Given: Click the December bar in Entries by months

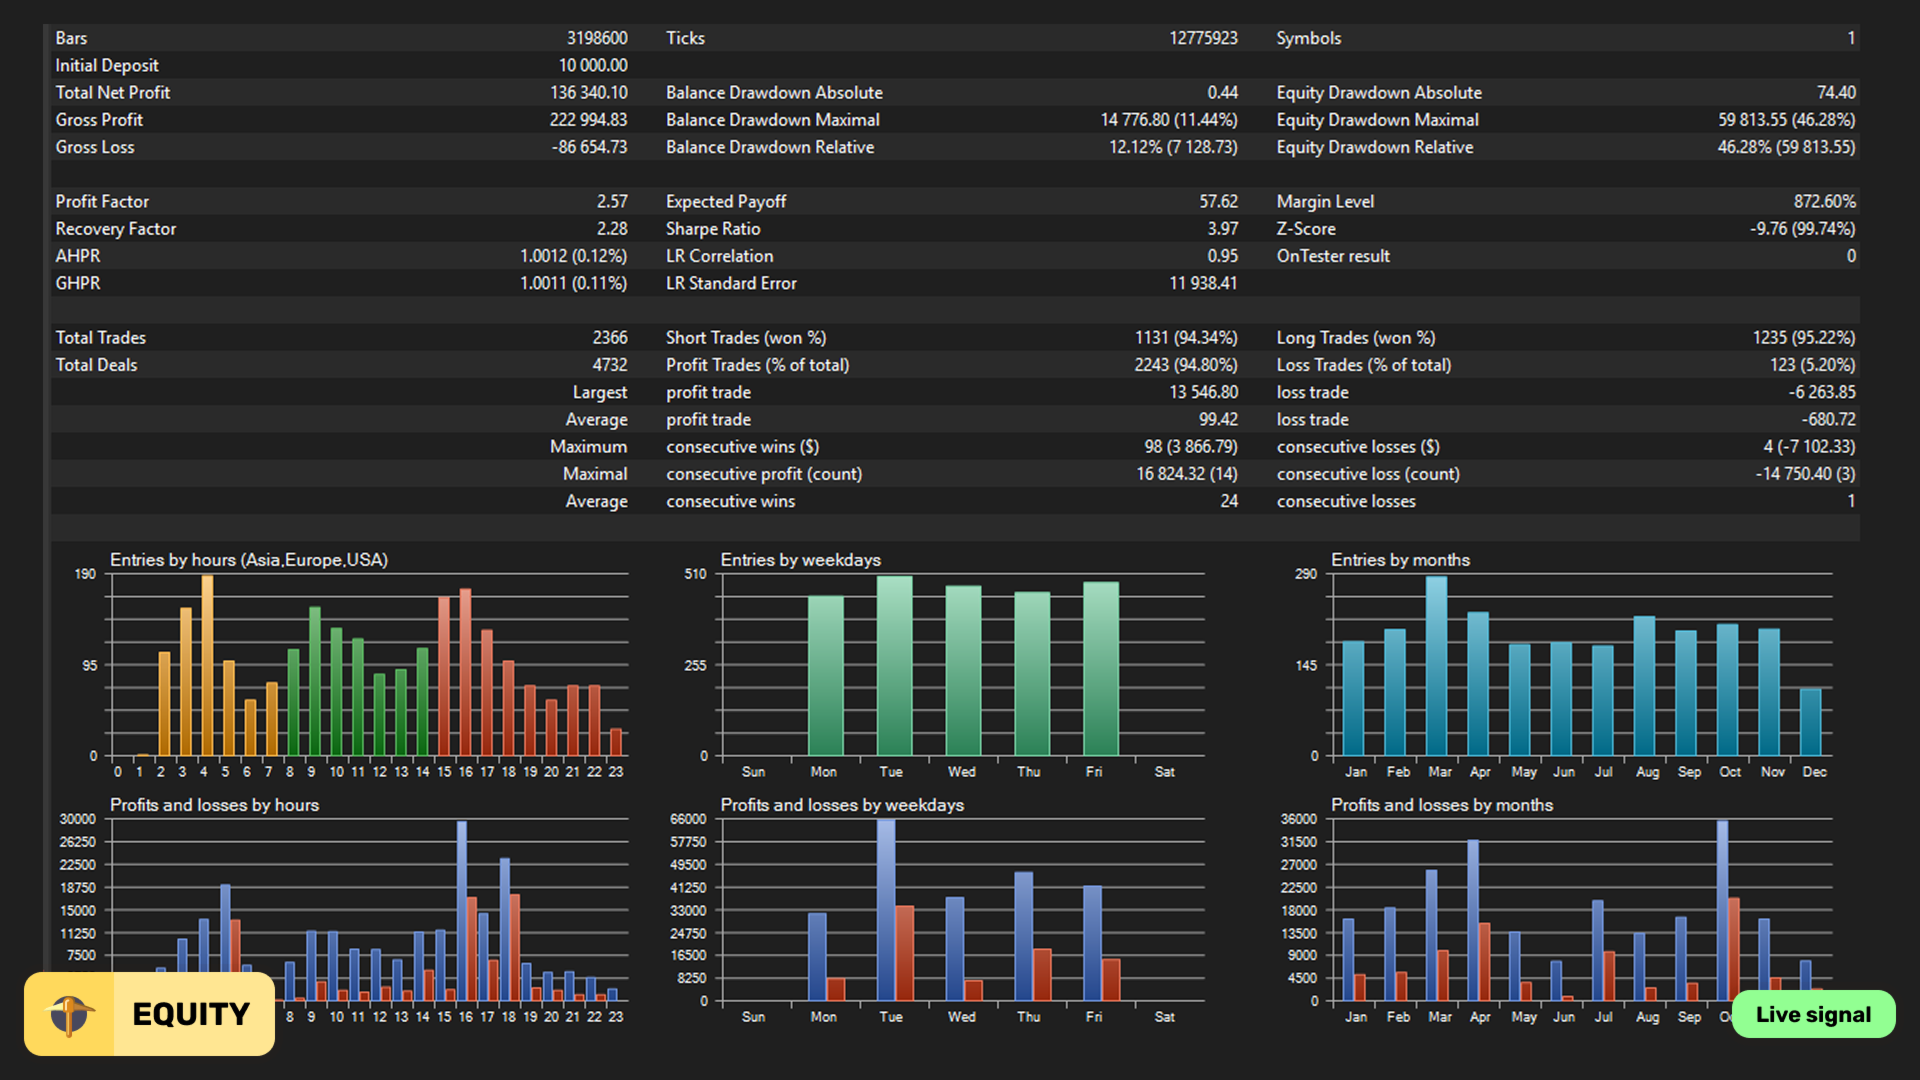Looking at the screenshot, I should click(x=1811, y=722).
